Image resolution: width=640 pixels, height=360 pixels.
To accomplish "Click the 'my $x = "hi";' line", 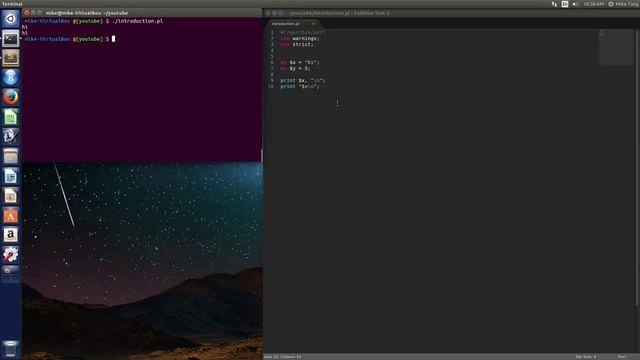I will pos(300,62).
